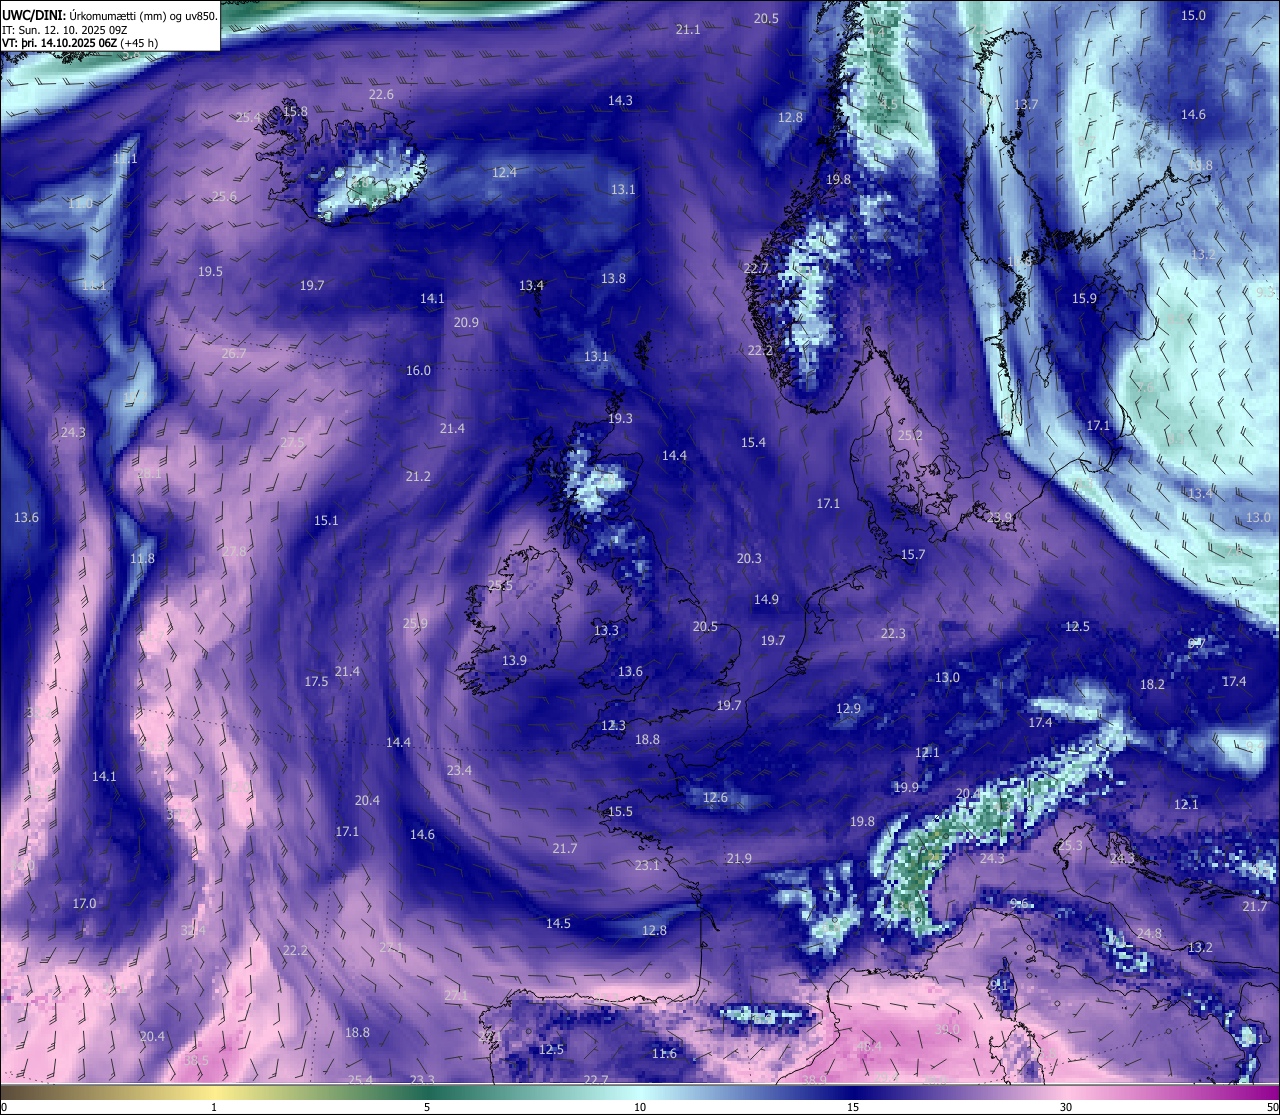This screenshot has width=1280, height=1115.
Task: Click the 'VT: þri. 14.10.2025 06Z' valid time line
Action: click(x=80, y=43)
